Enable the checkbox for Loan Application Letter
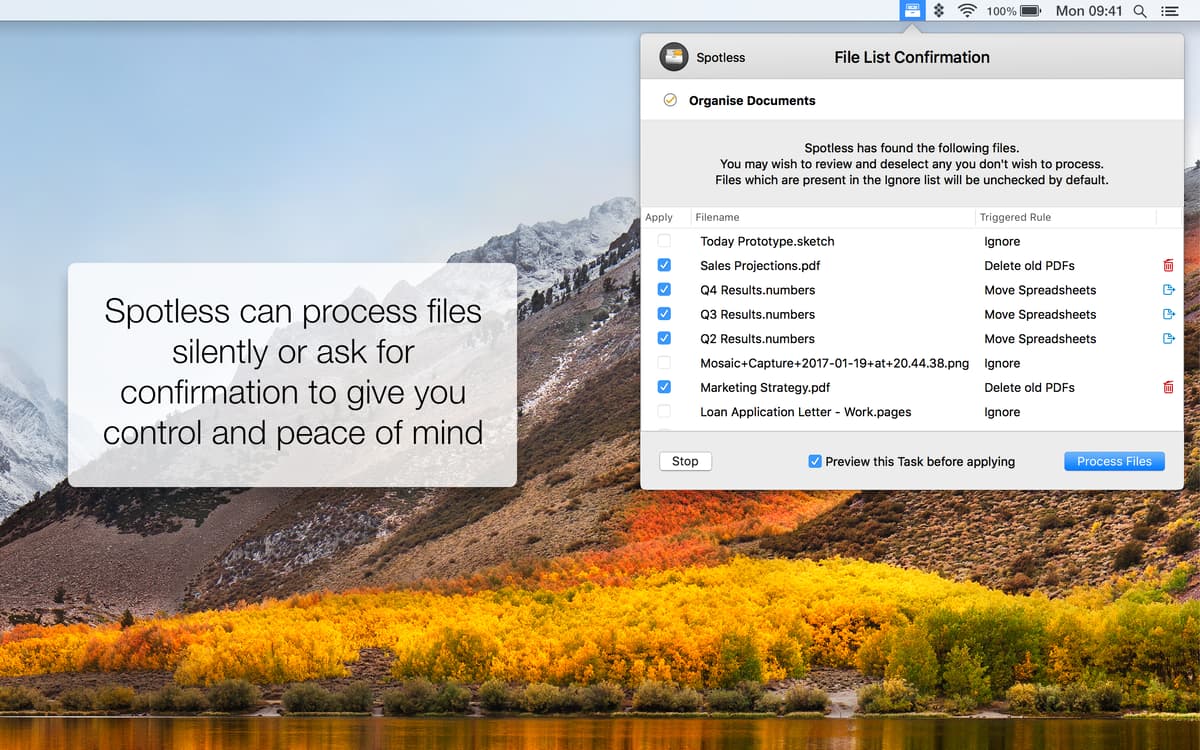The height and width of the screenshot is (750, 1200). pos(664,411)
